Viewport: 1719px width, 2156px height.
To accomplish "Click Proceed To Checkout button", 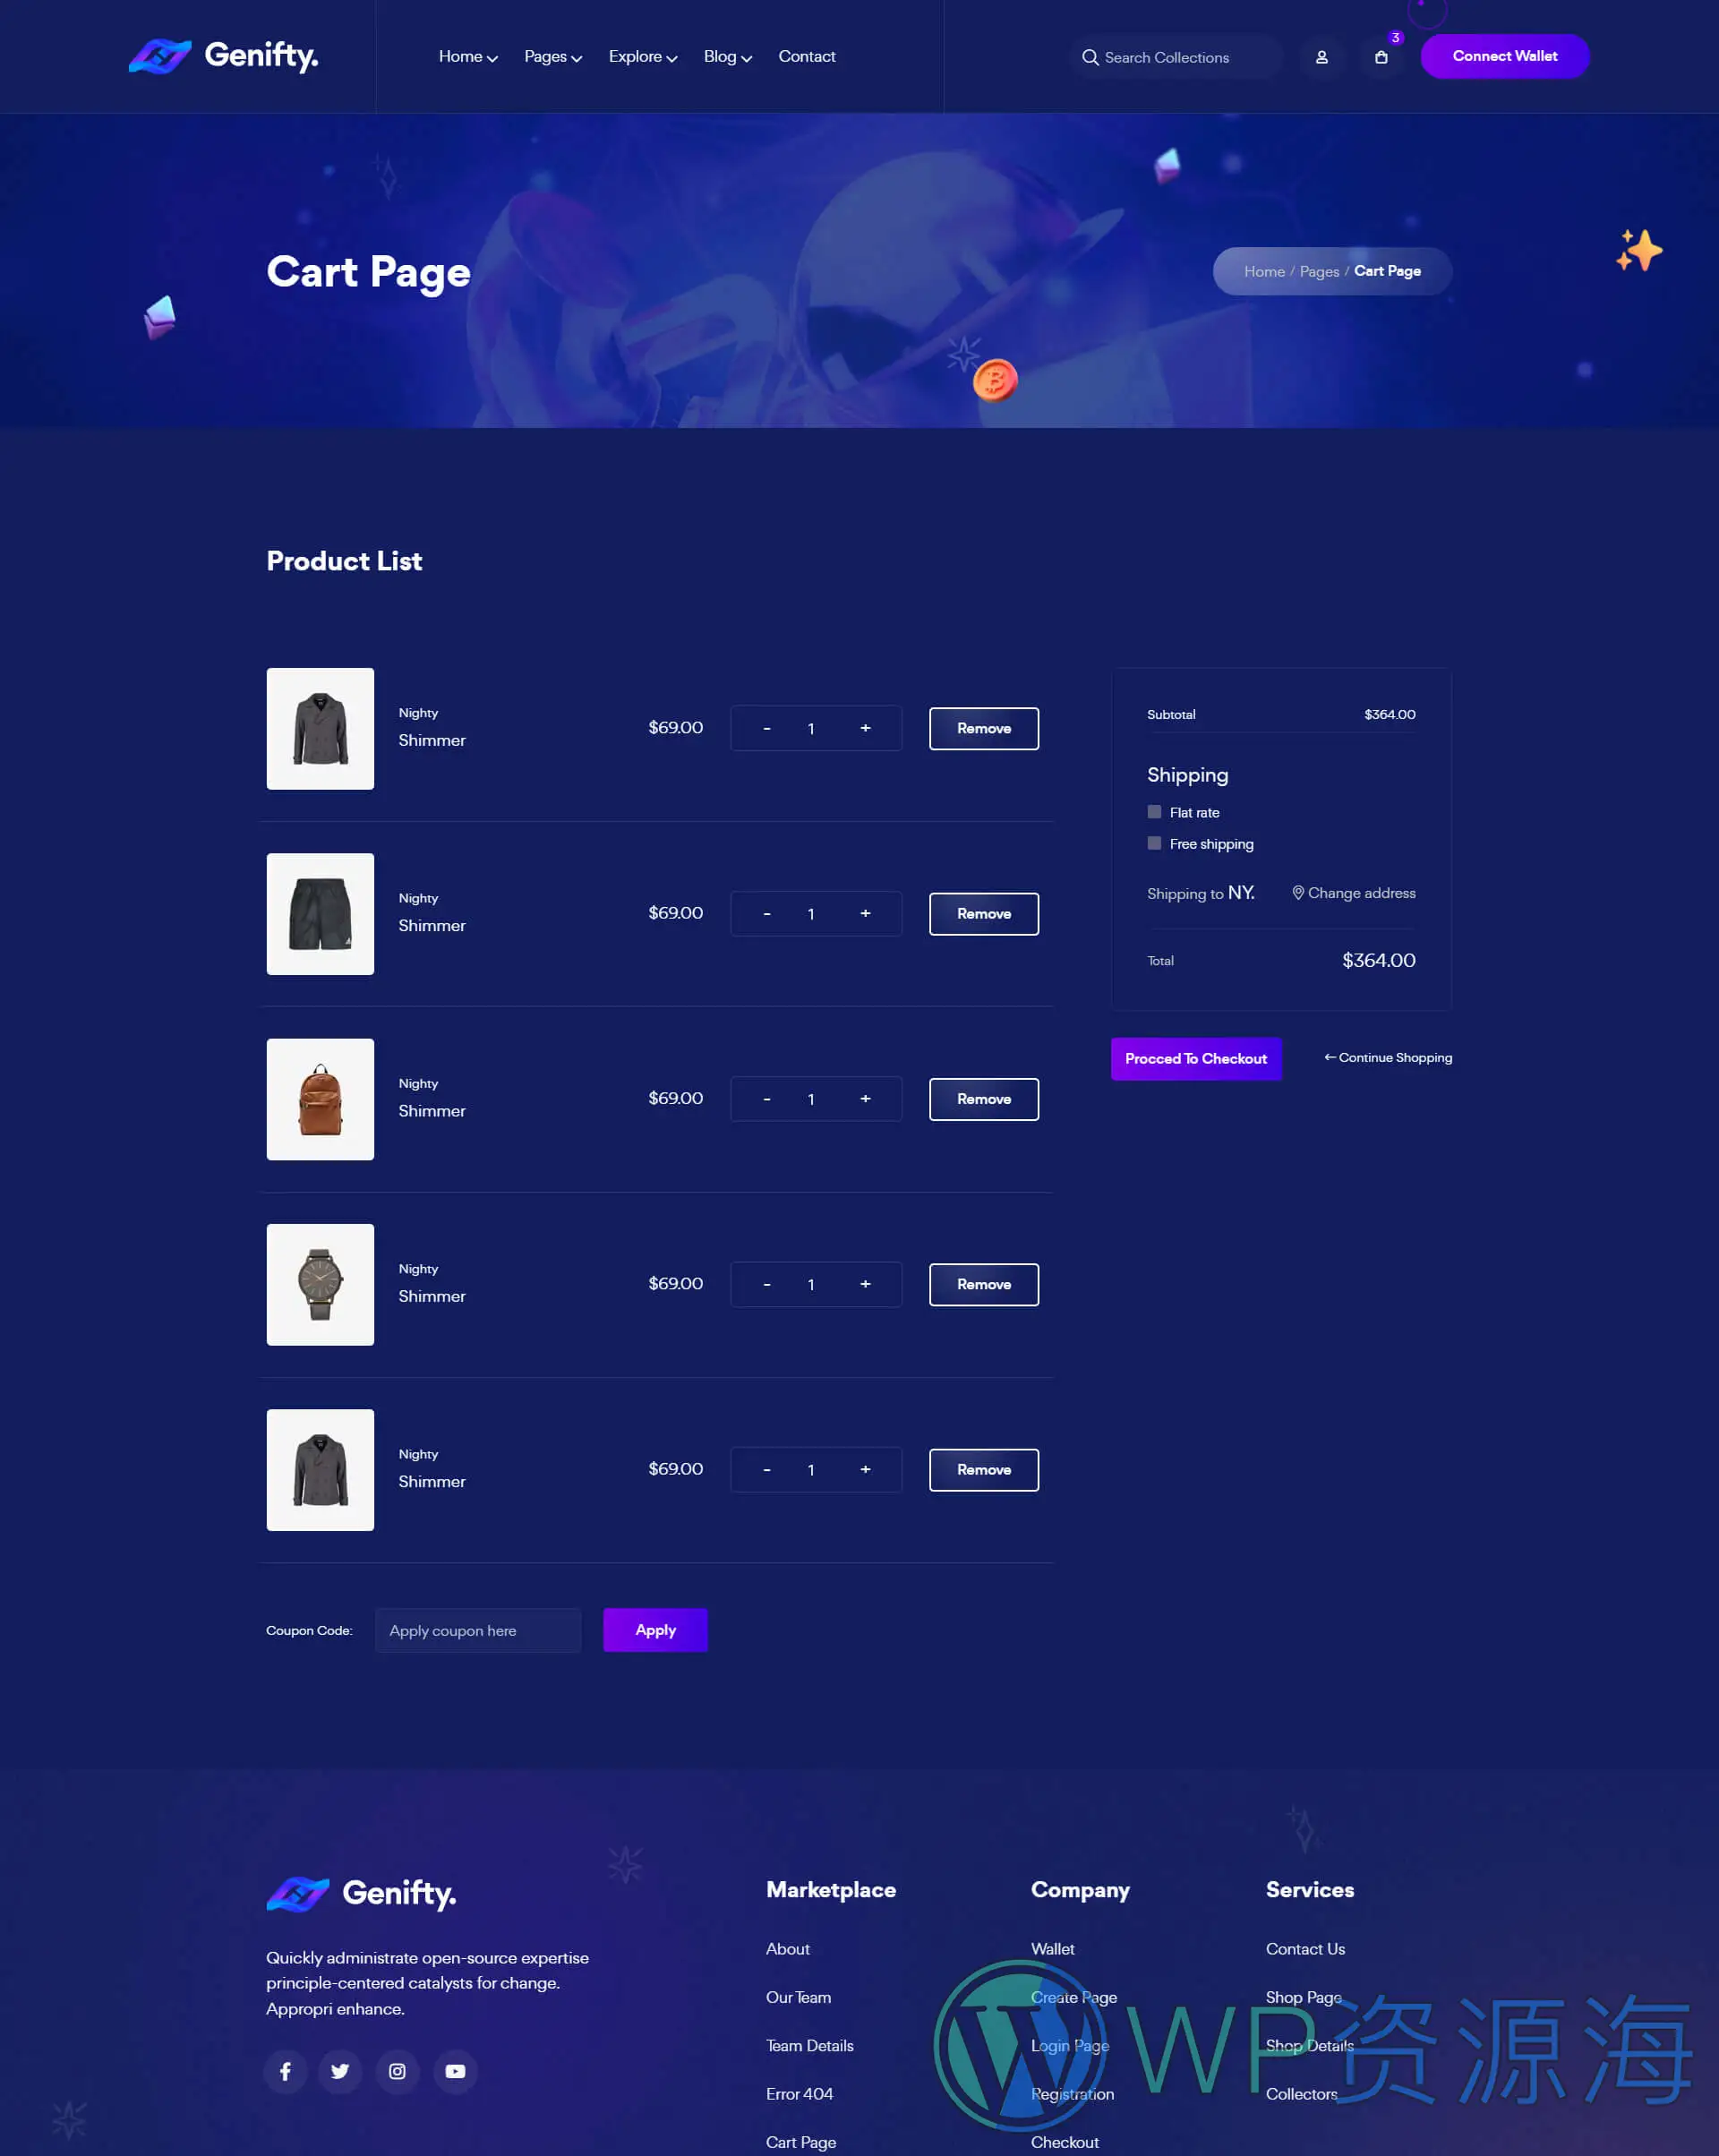I will coord(1196,1057).
